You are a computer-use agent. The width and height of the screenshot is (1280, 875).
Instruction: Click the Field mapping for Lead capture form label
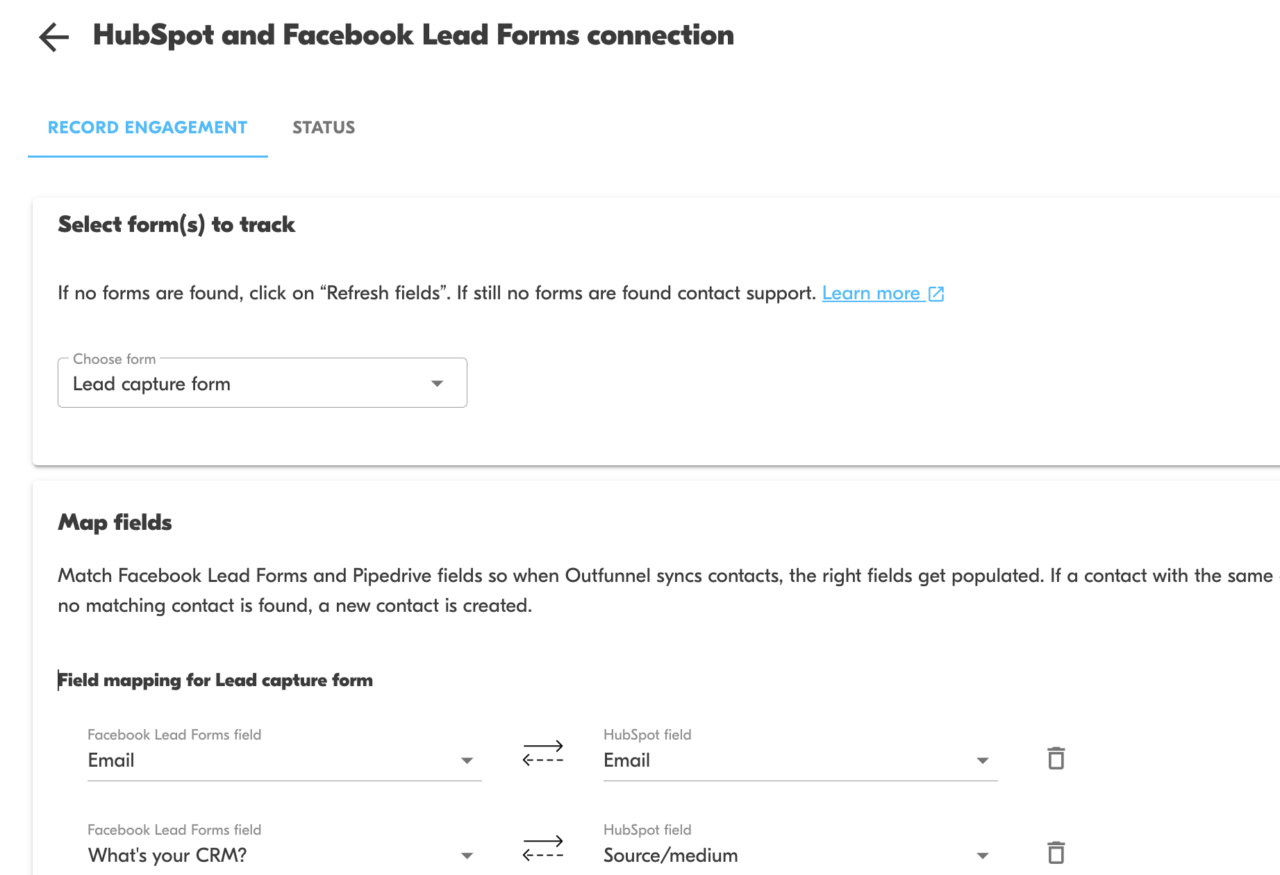[215, 680]
